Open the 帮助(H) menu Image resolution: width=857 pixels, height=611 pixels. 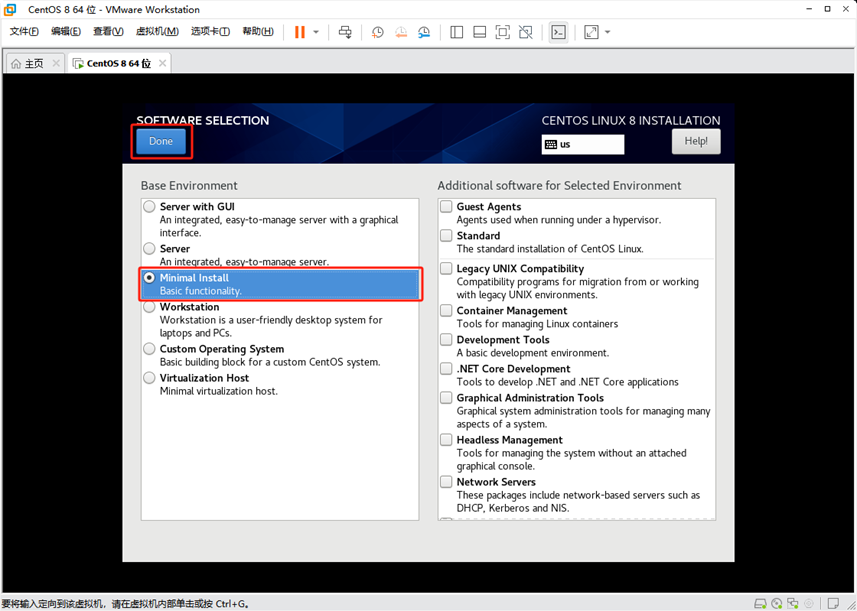[x=258, y=32]
